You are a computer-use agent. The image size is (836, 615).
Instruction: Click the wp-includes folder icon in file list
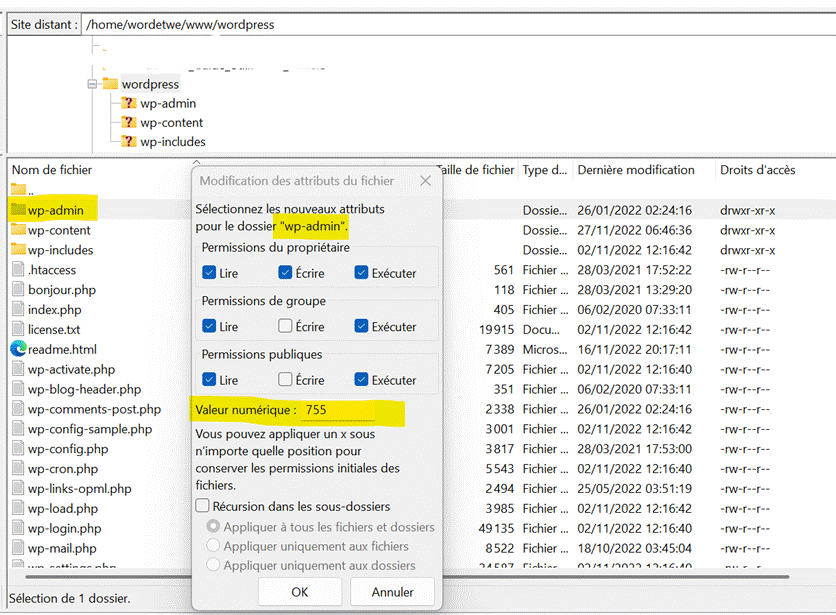(x=18, y=250)
